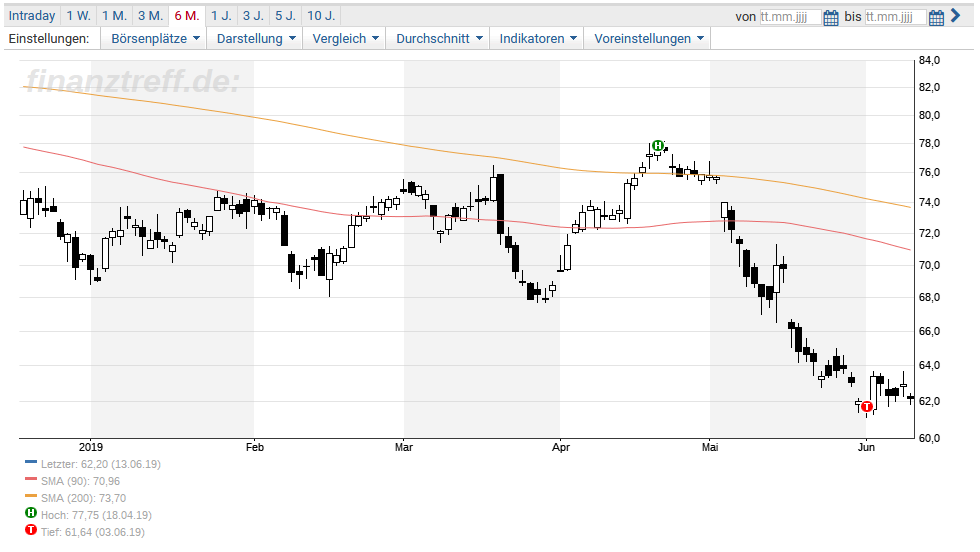Select the 10 J. time range tab
Viewport: 980px width, 552px height.
pos(321,16)
